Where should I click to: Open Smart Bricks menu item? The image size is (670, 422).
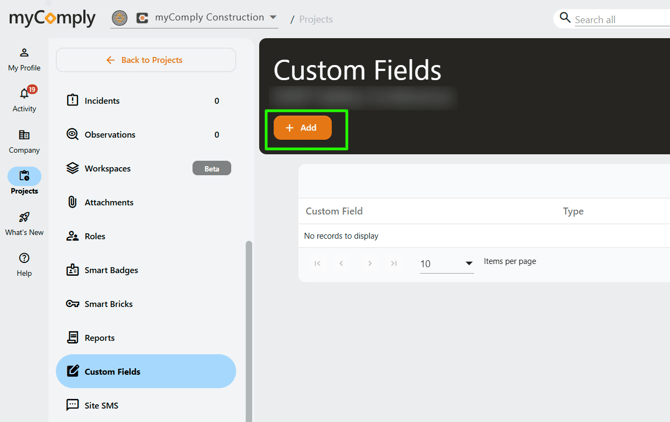[146, 304]
